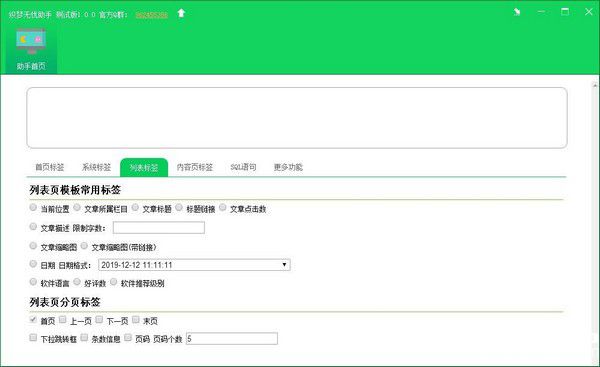Screen dimensions: 600x367
Task: Select the 软件推荐级别 radio button
Action: (x=114, y=282)
